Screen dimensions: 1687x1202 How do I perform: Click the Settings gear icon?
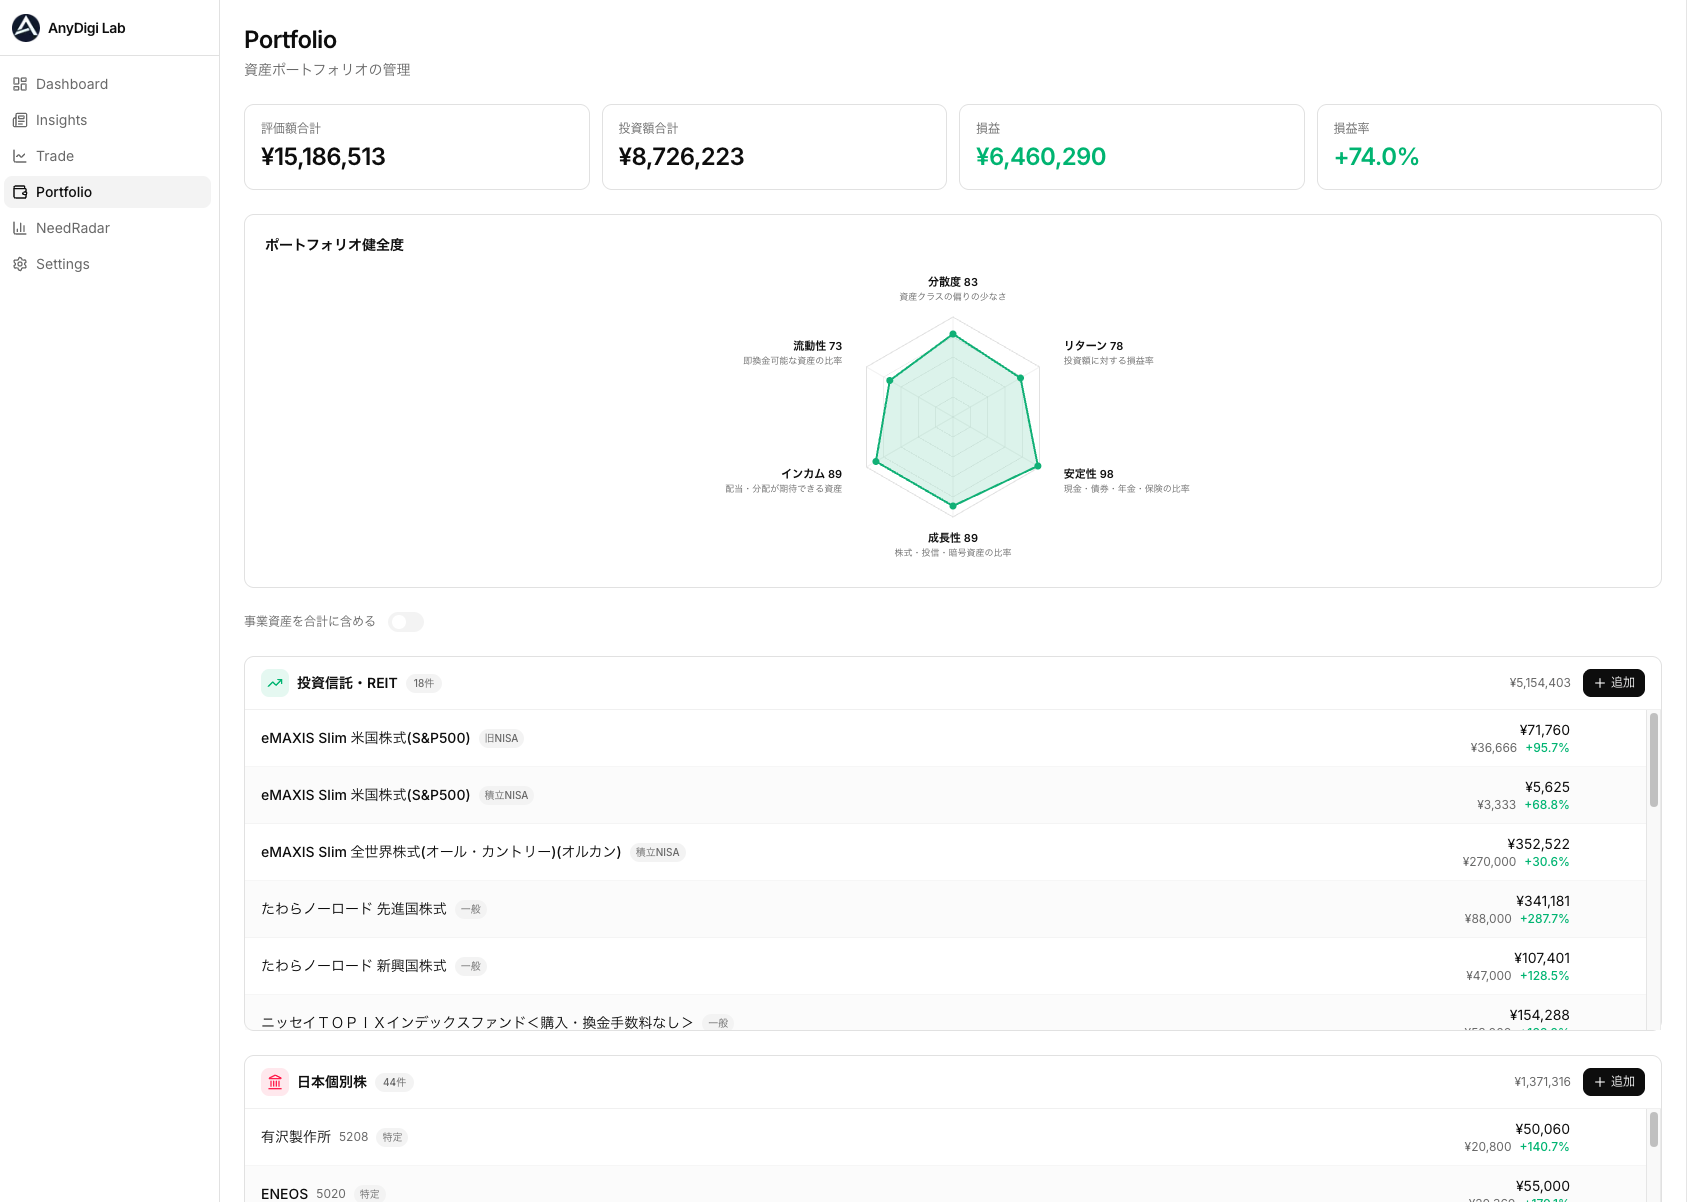[20, 264]
